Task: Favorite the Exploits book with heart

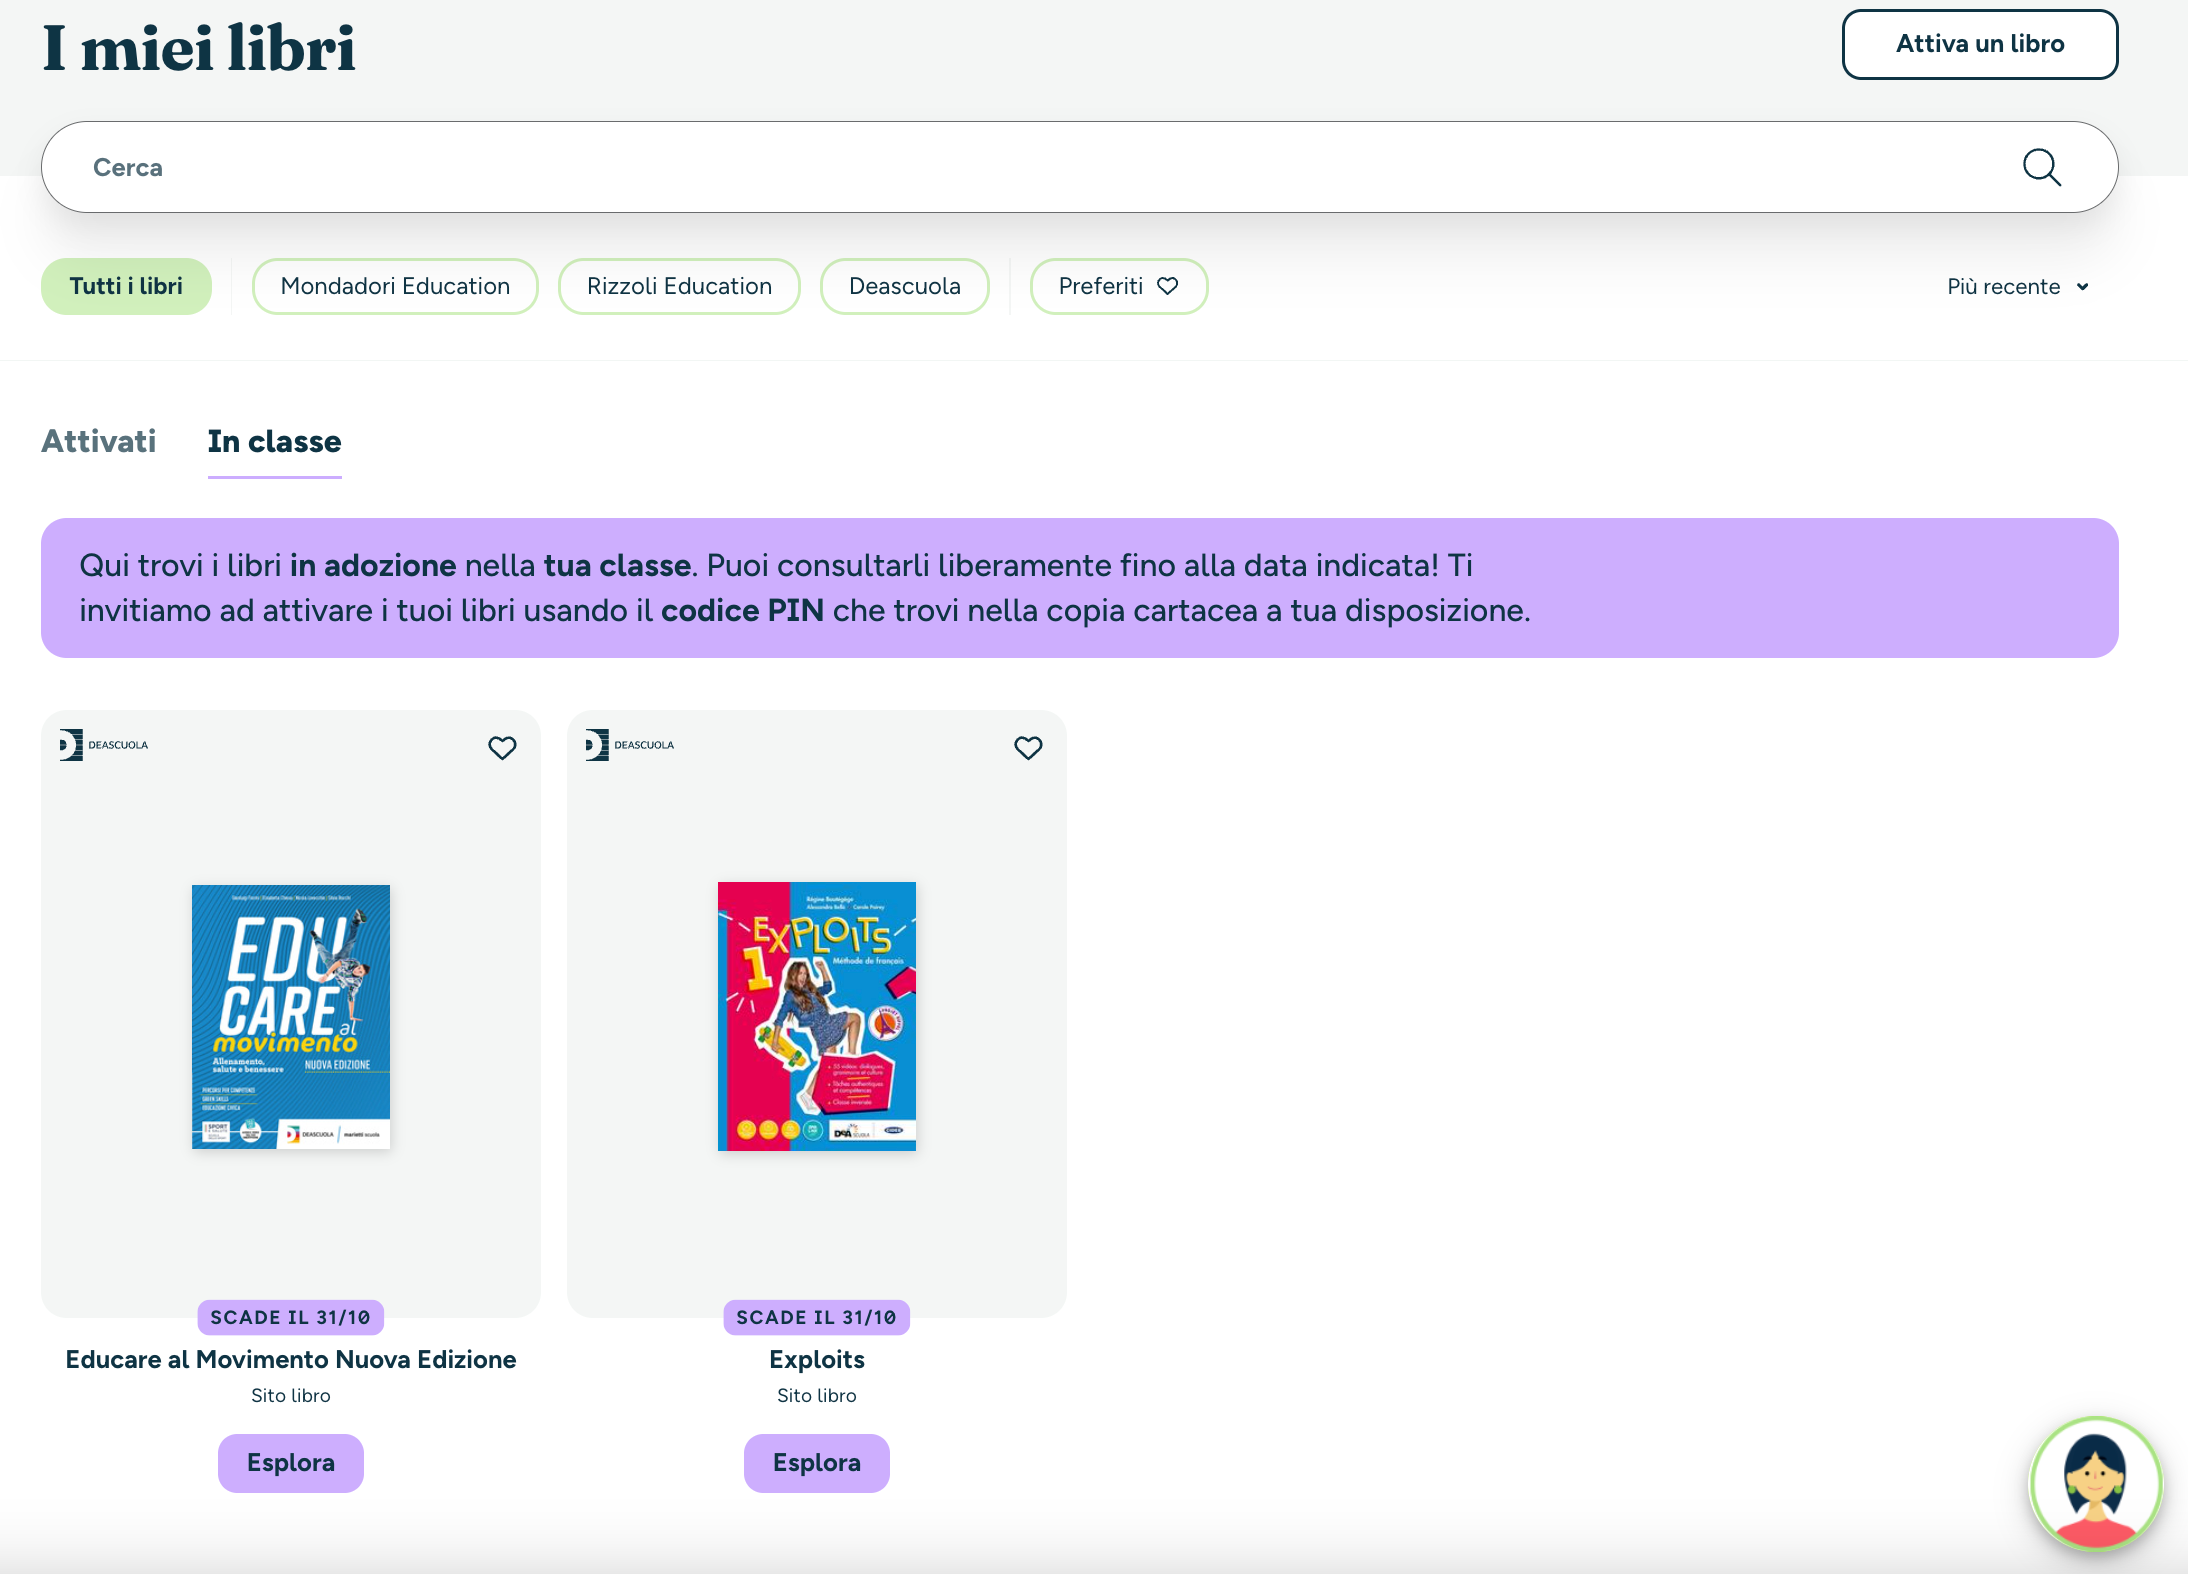Action: (x=1028, y=747)
